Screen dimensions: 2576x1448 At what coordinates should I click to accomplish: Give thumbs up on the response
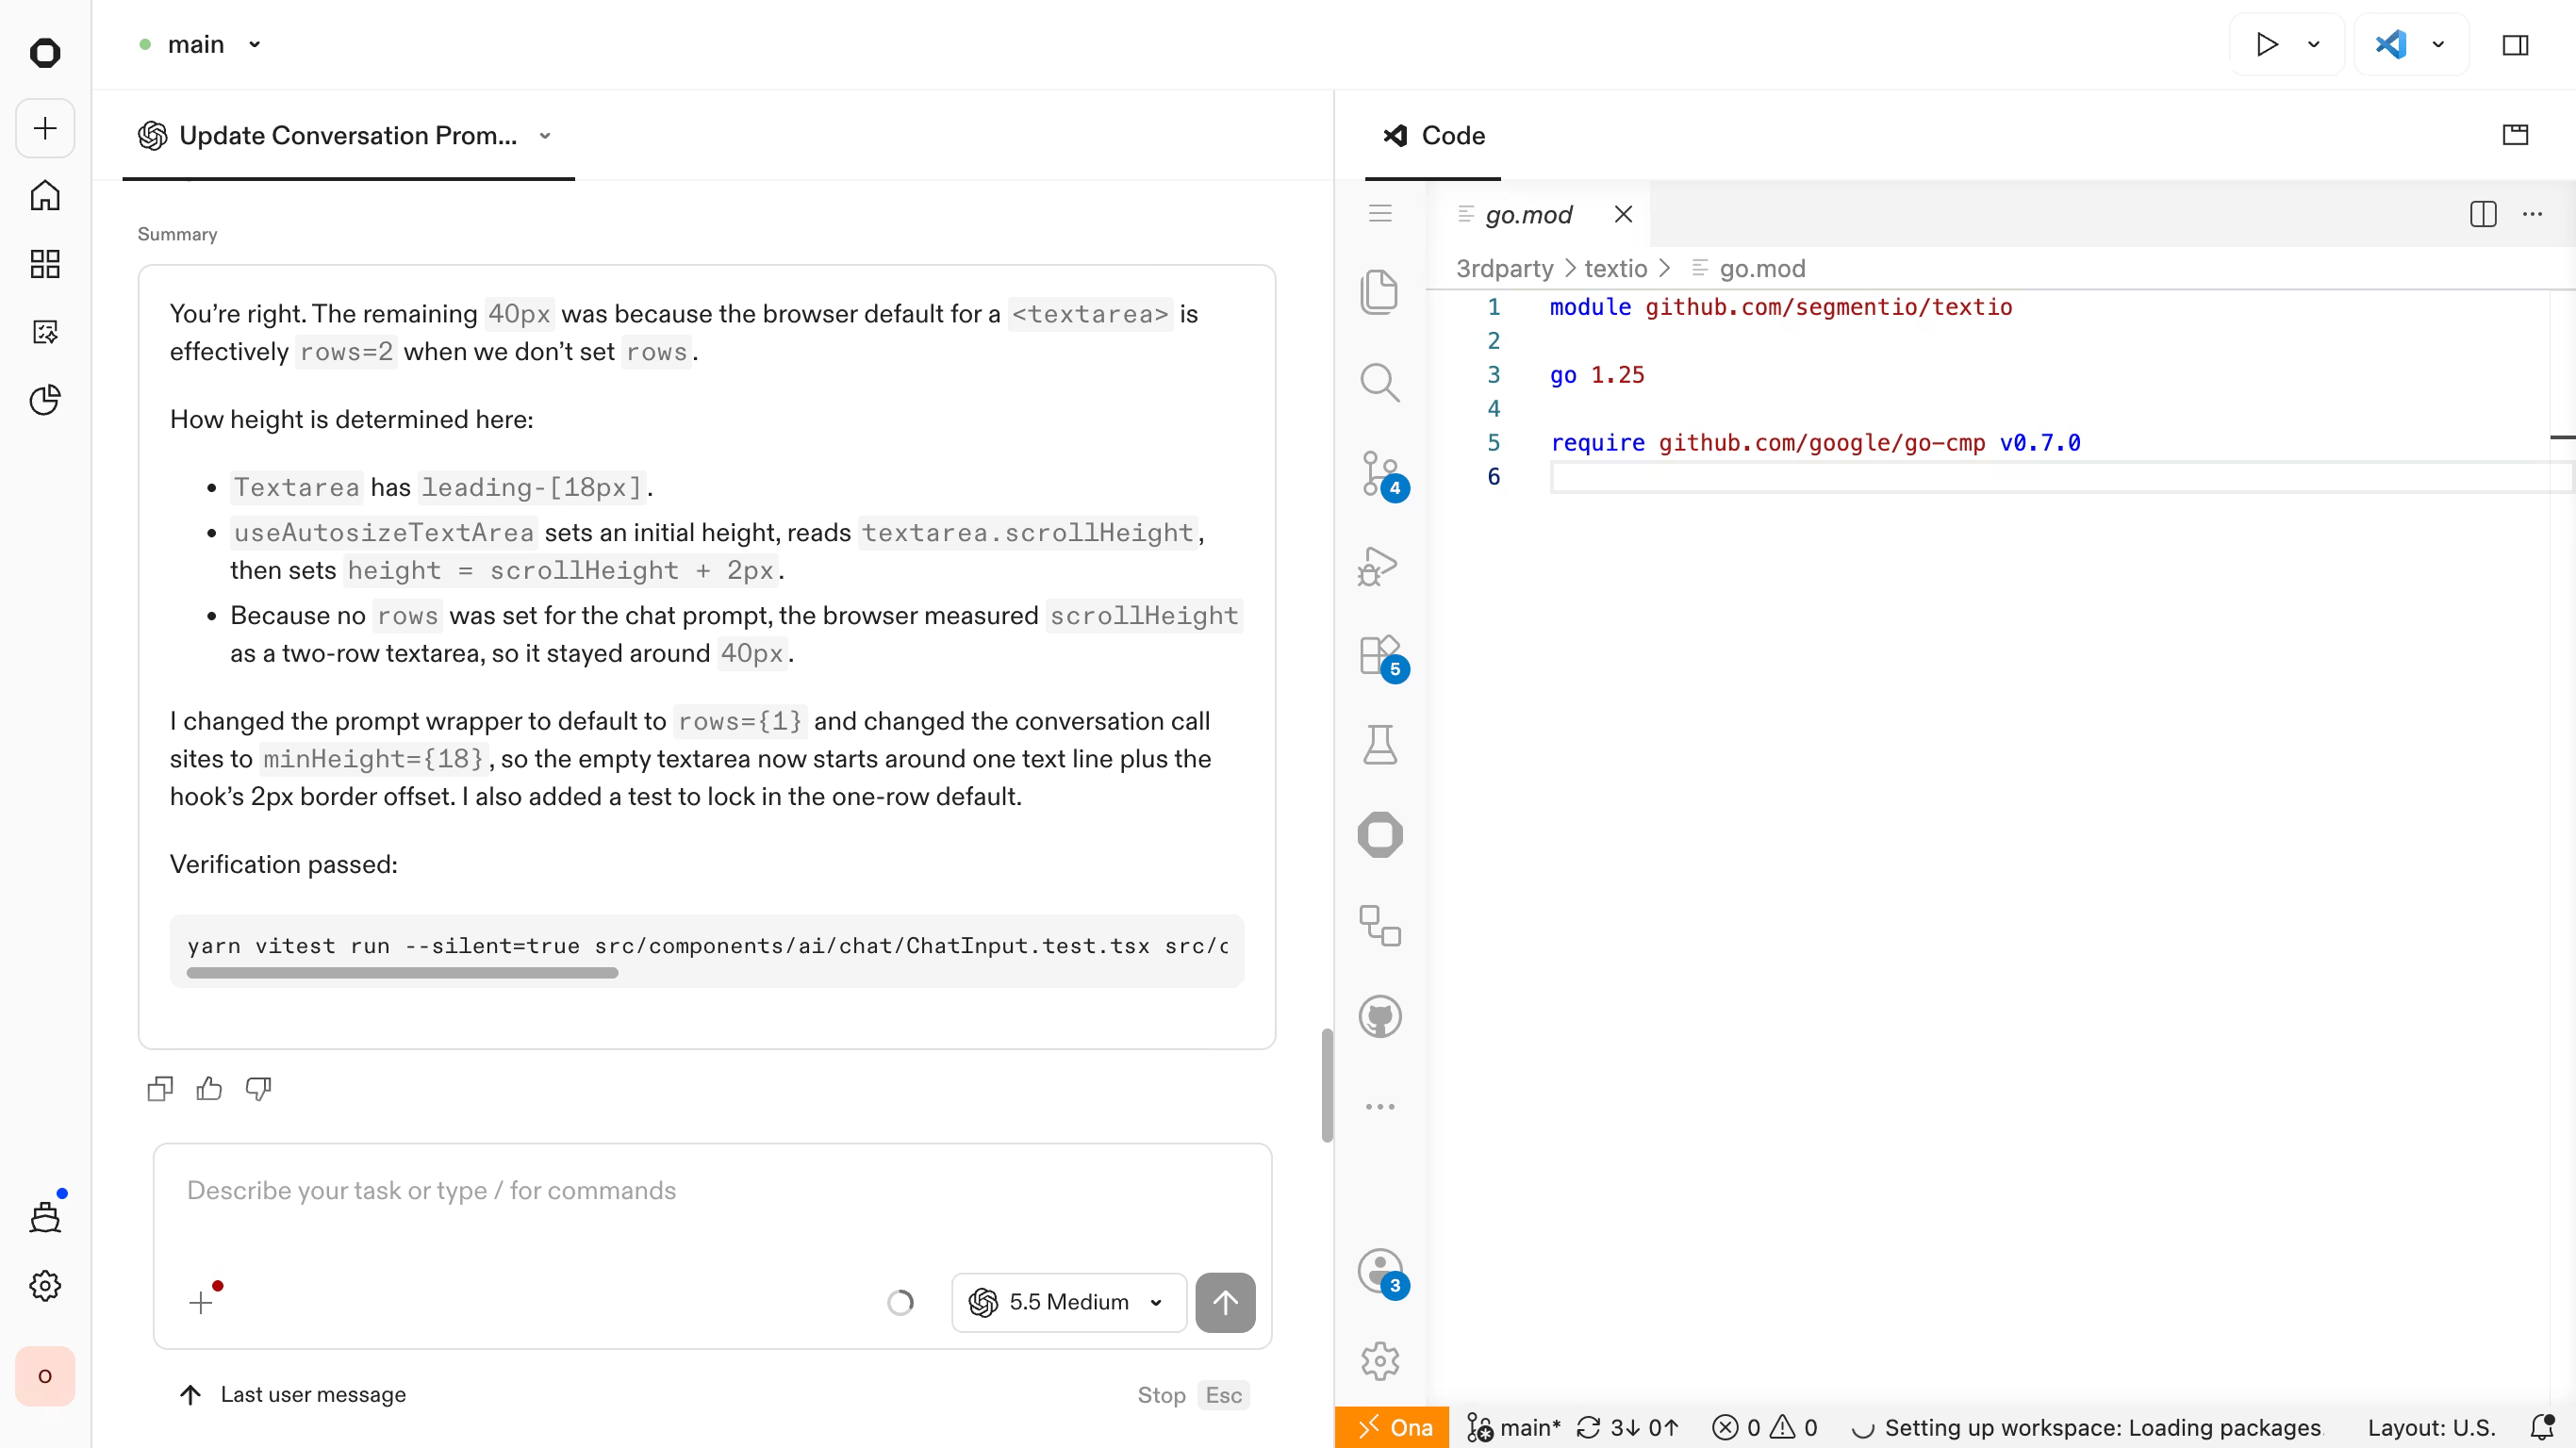pos(209,1089)
